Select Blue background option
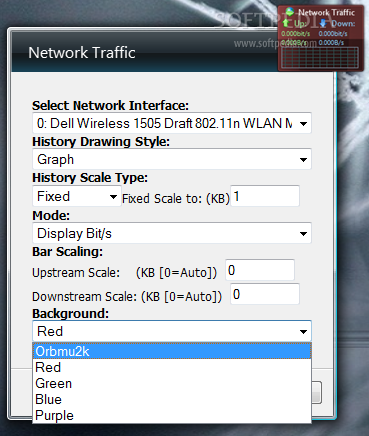This screenshot has width=369, height=436. point(172,399)
